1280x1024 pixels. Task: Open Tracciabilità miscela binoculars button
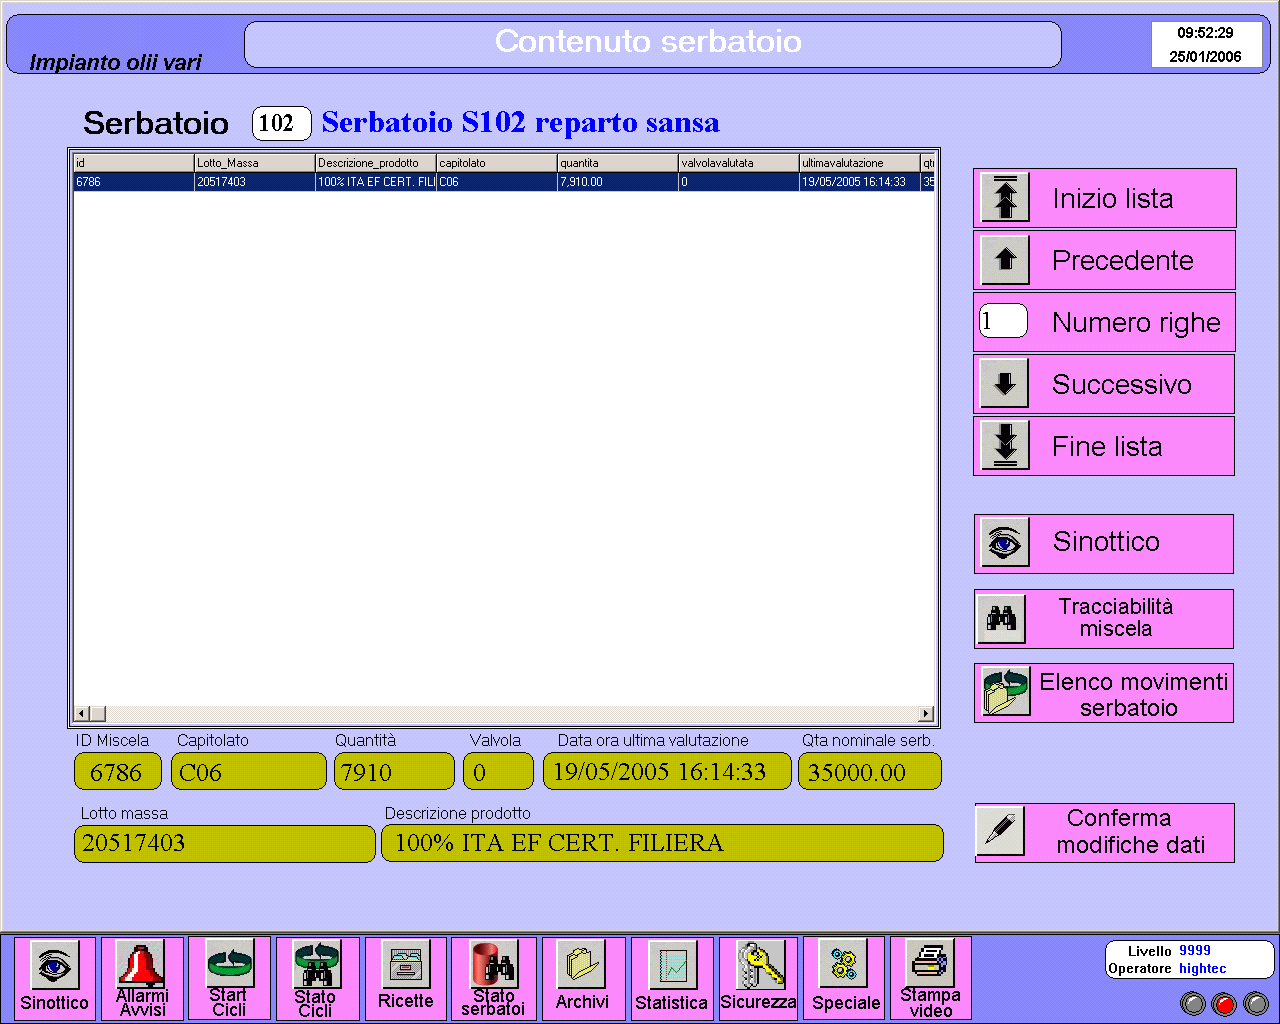(1002, 619)
